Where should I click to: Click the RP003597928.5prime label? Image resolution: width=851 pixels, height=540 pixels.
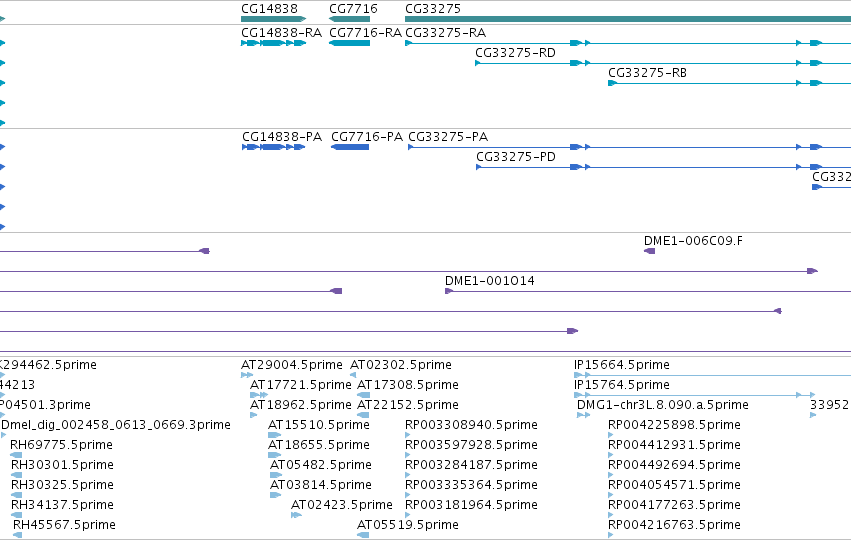471,445
